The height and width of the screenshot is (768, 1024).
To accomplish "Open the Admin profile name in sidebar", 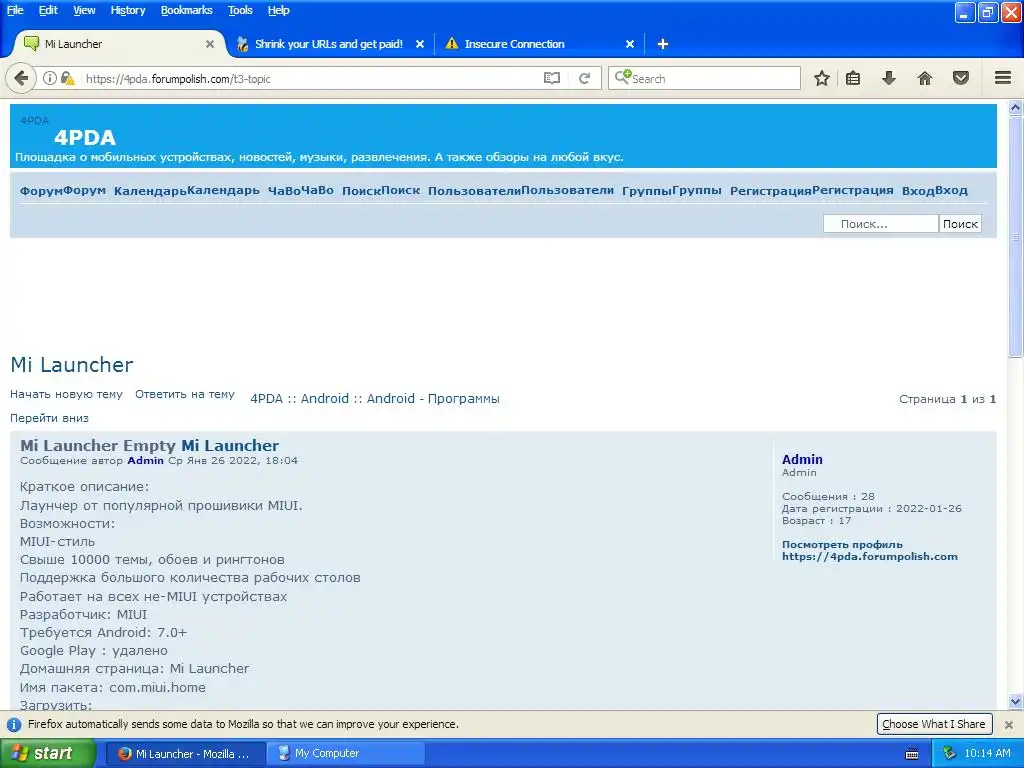I will [802, 459].
